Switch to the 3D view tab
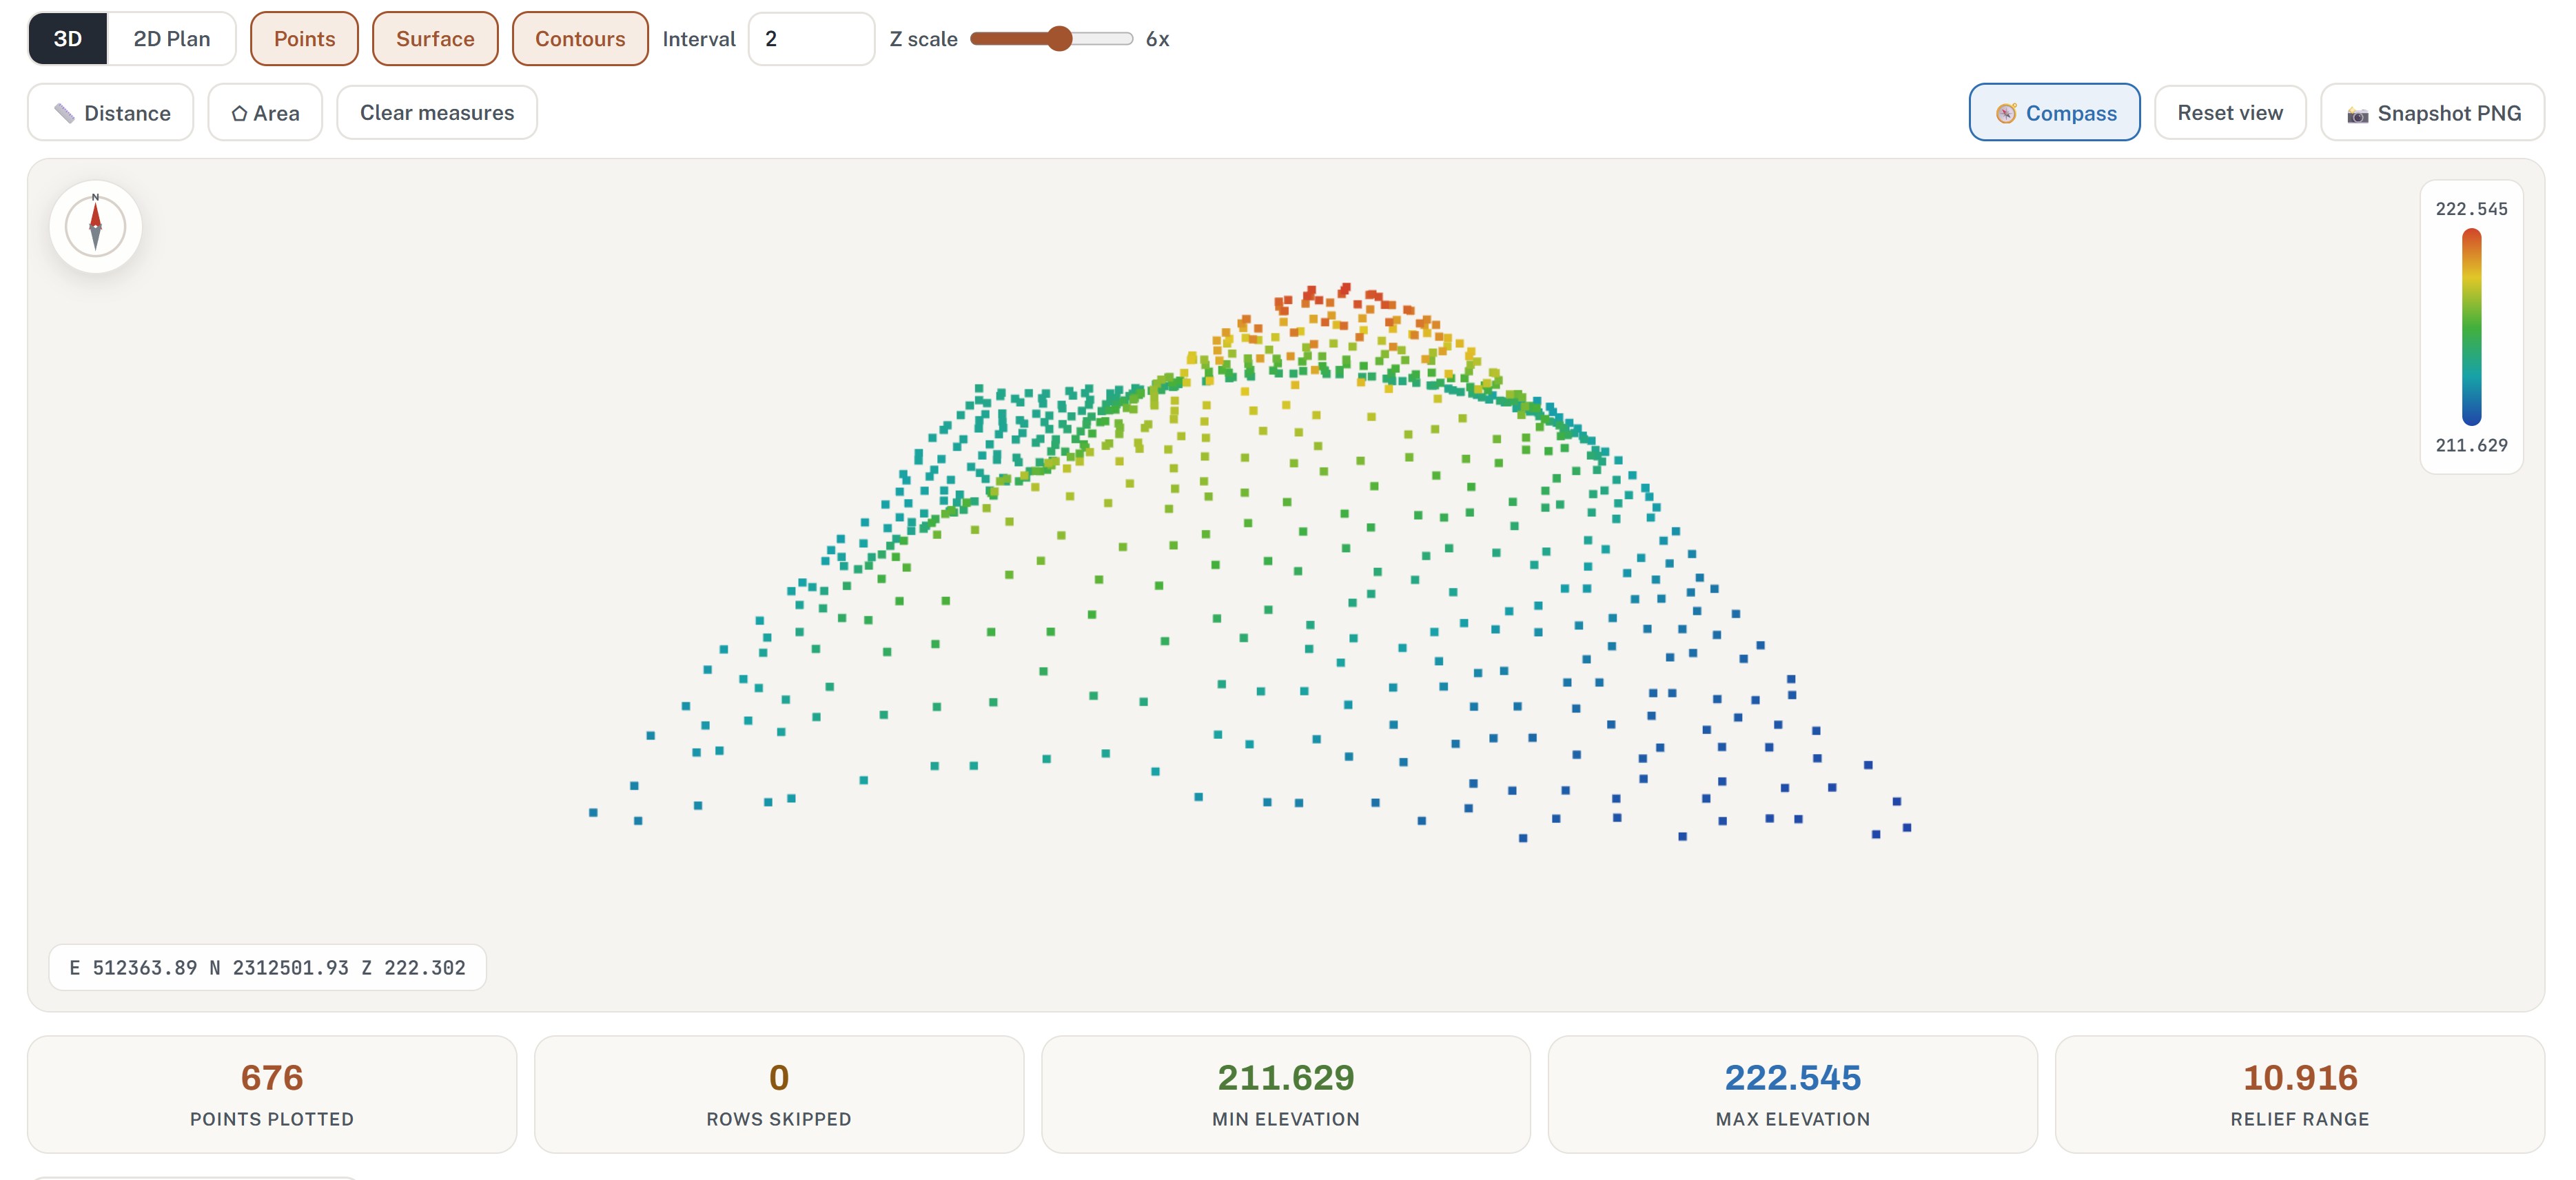 tap(68, 39)
